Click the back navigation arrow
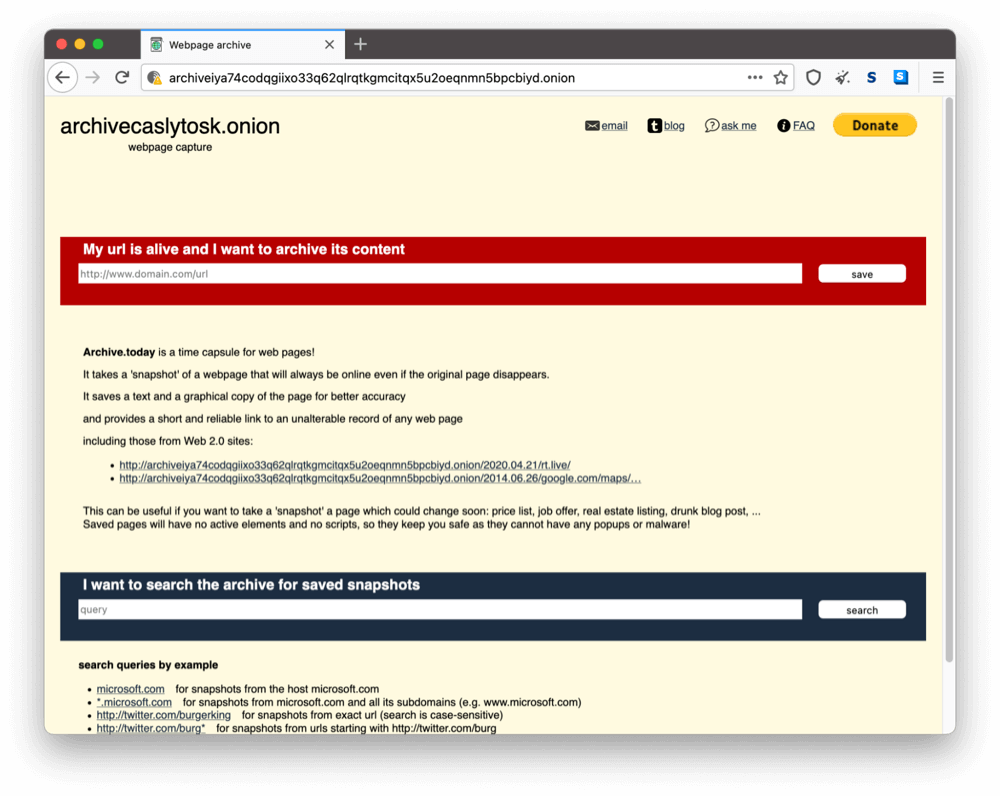Image resolution: width=1000 pixels, height=796 pixels. (62, 77)
